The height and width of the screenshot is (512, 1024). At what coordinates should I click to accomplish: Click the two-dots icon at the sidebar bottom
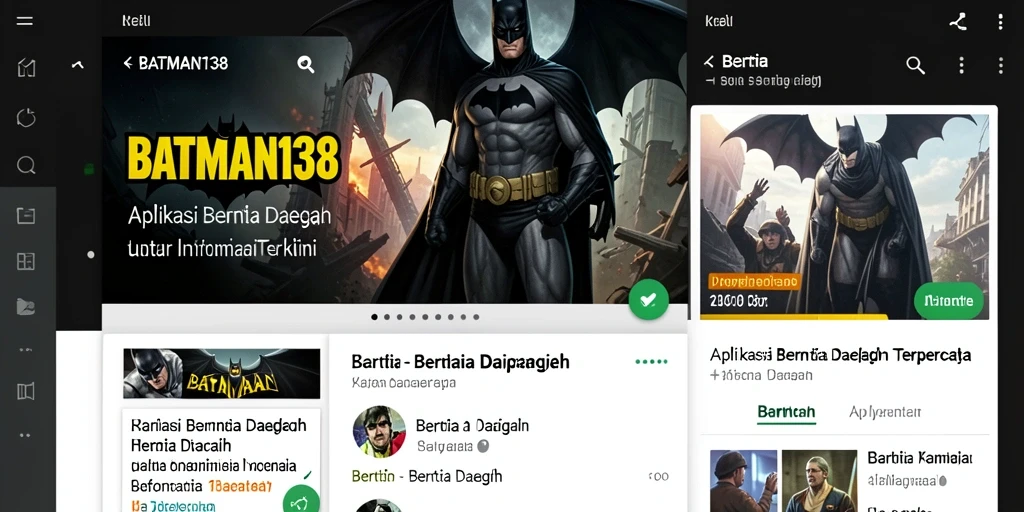[25, 435]
